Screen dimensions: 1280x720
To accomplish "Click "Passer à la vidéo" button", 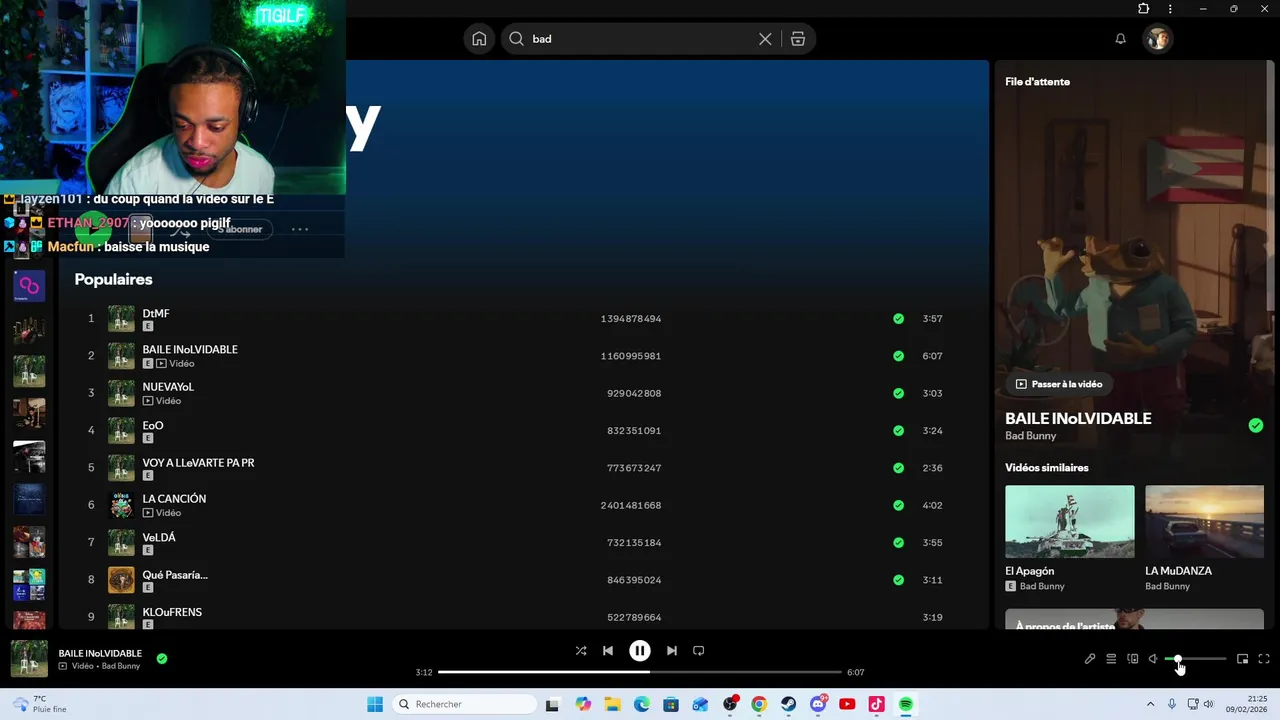I will coord(1059,384).
